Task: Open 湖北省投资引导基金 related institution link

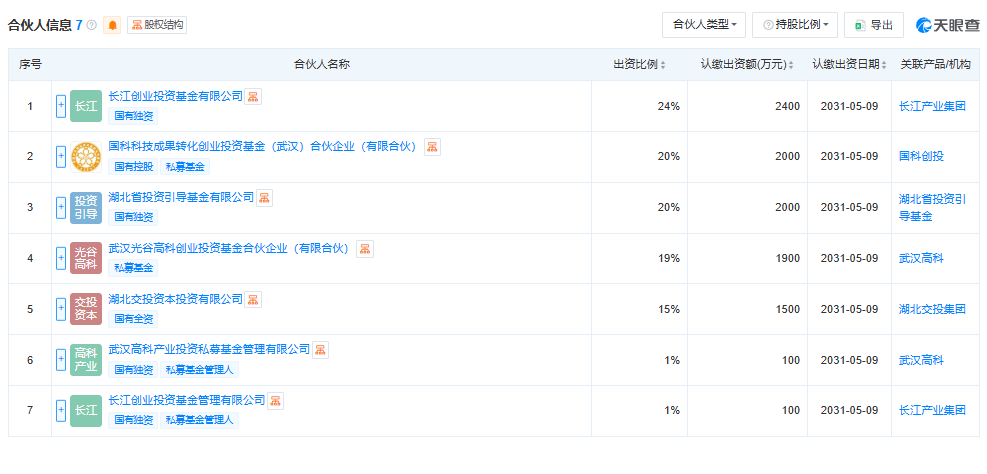Action: [x=932, y=208]
